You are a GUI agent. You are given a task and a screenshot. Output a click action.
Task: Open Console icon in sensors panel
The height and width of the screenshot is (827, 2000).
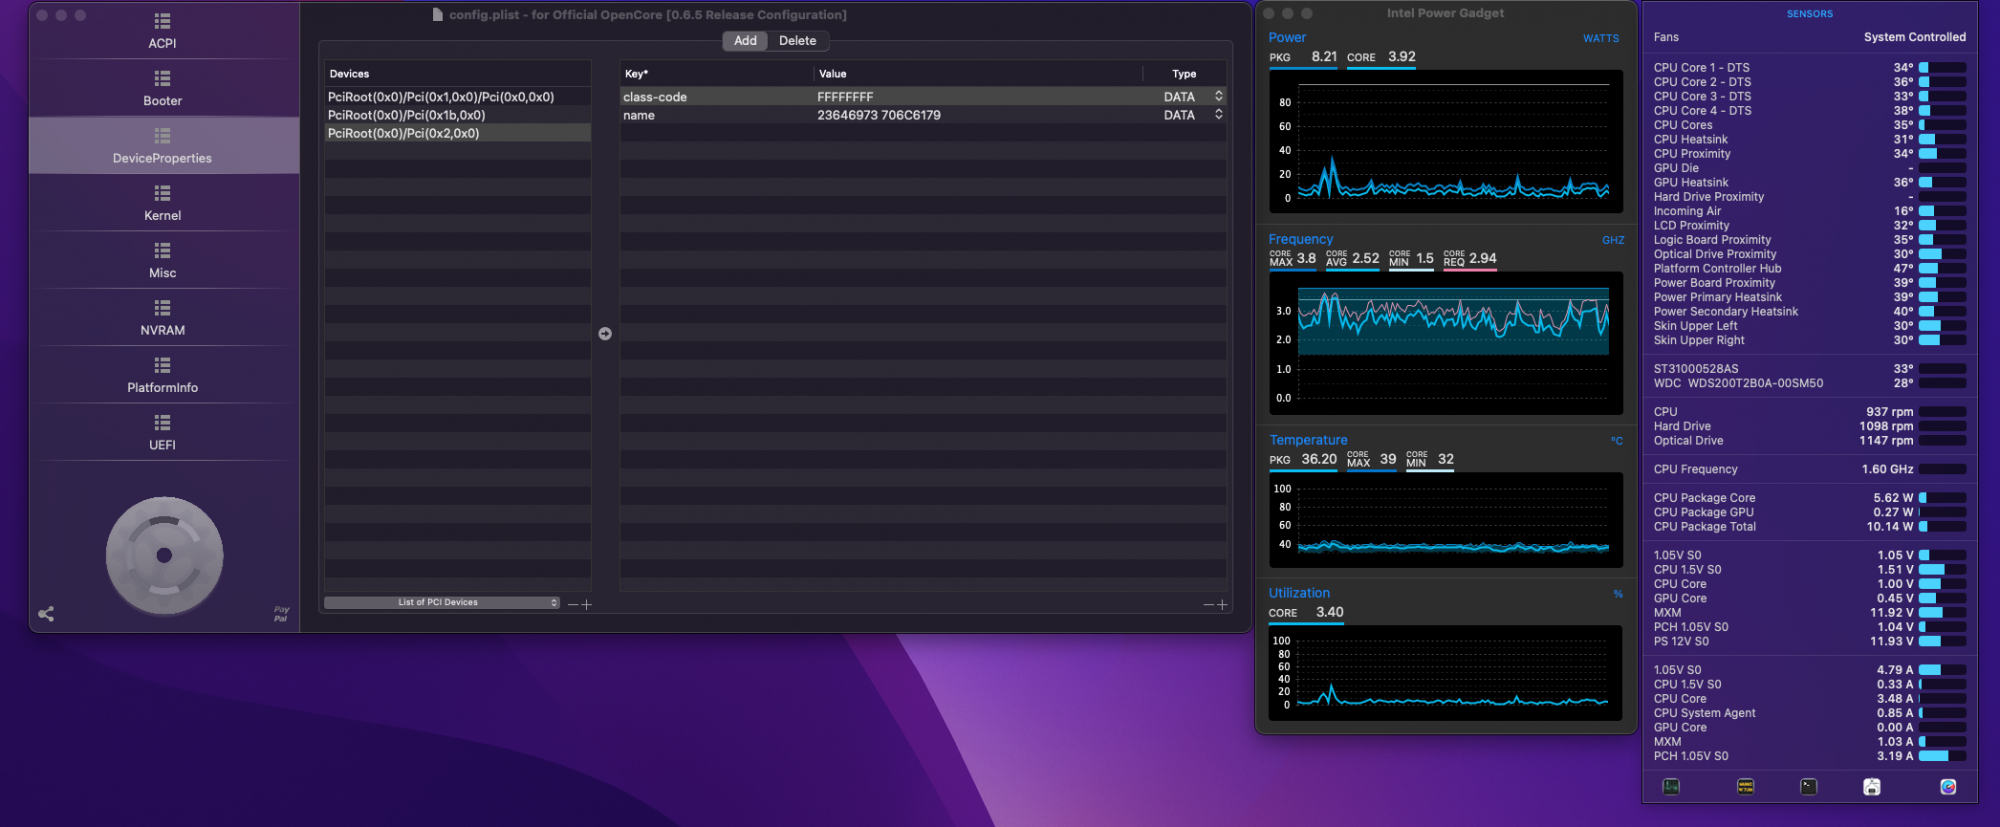[x=1745, y=787]
